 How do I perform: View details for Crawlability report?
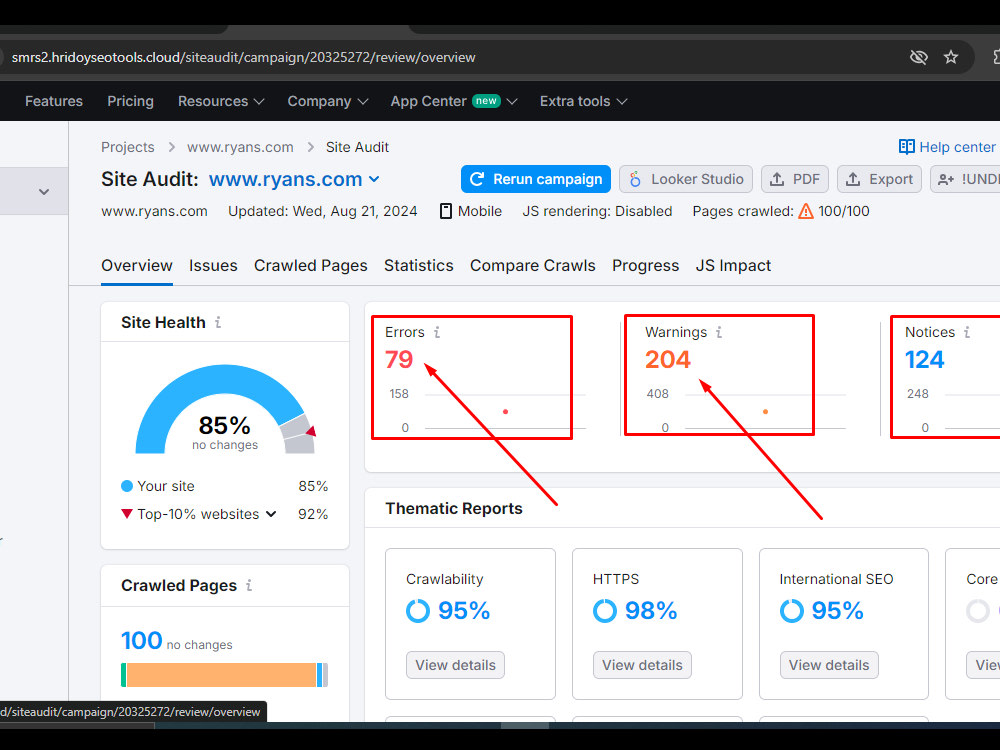pyautogui.click(x=455, y=665)
